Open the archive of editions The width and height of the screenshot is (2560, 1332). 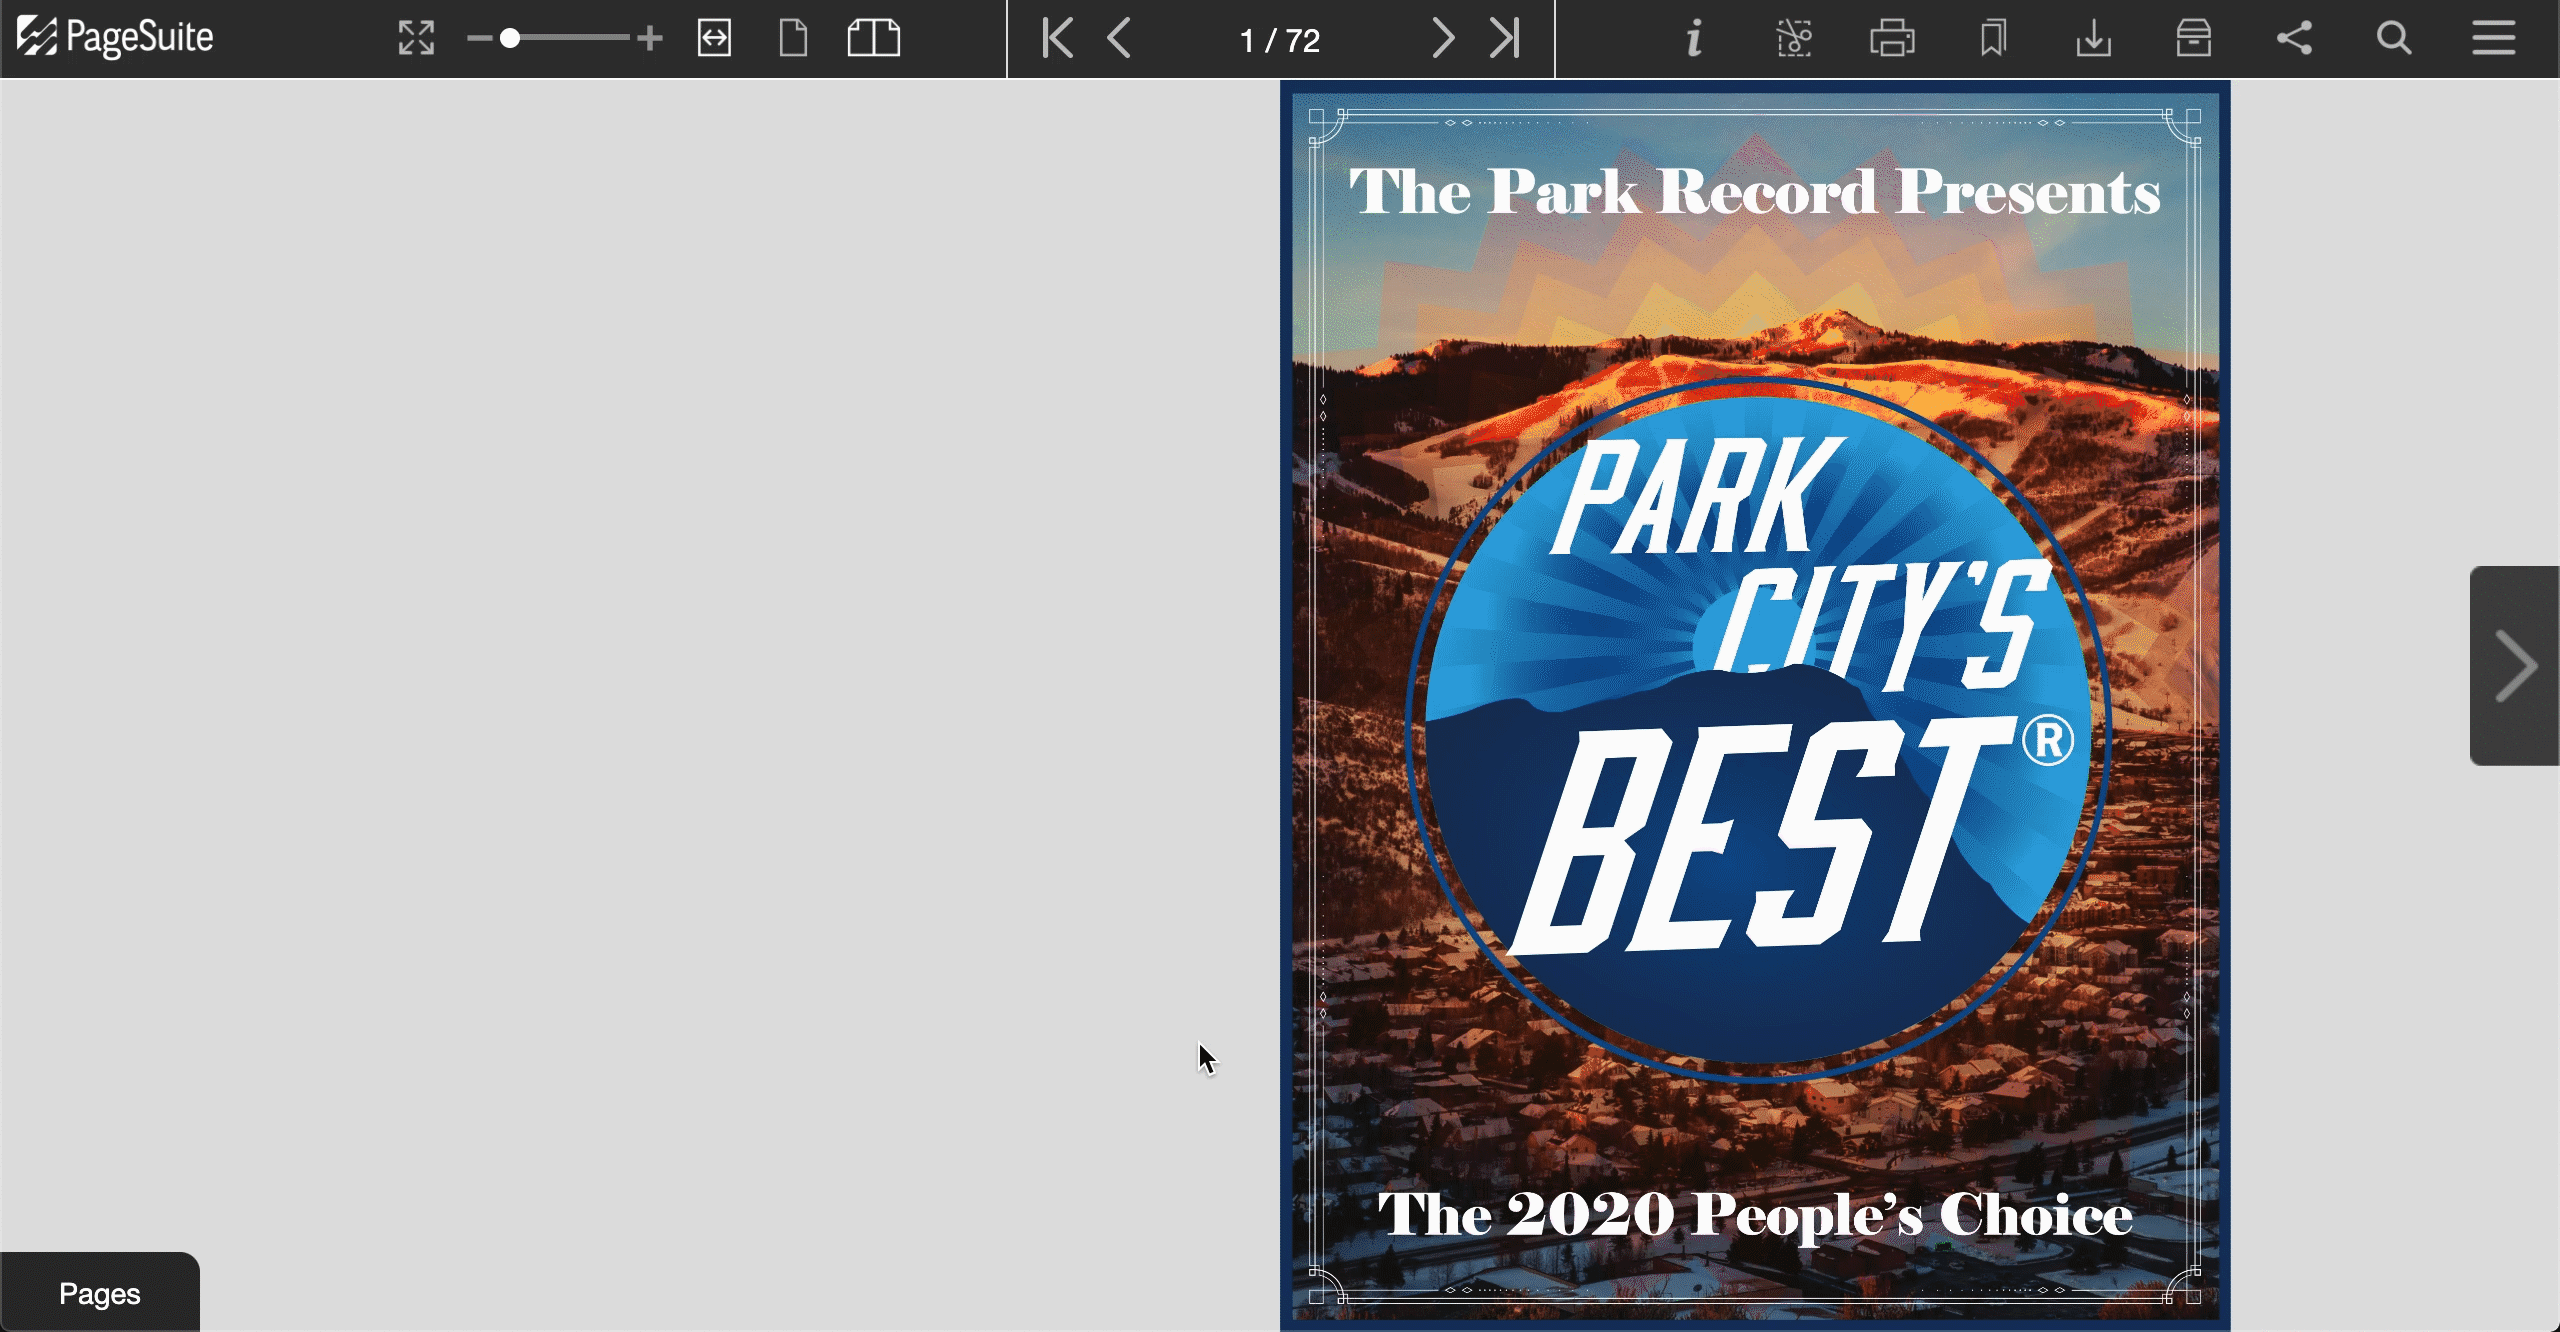[x=2194, y=39]
